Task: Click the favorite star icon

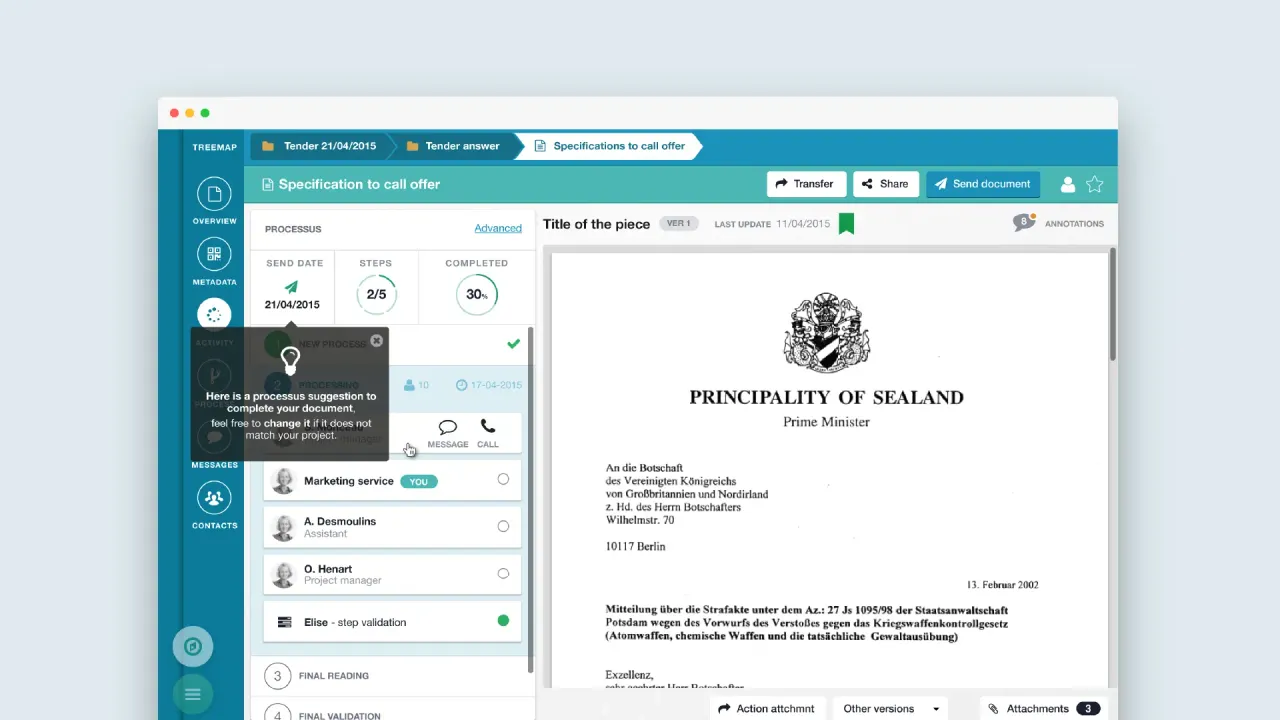Action: 1094,184
